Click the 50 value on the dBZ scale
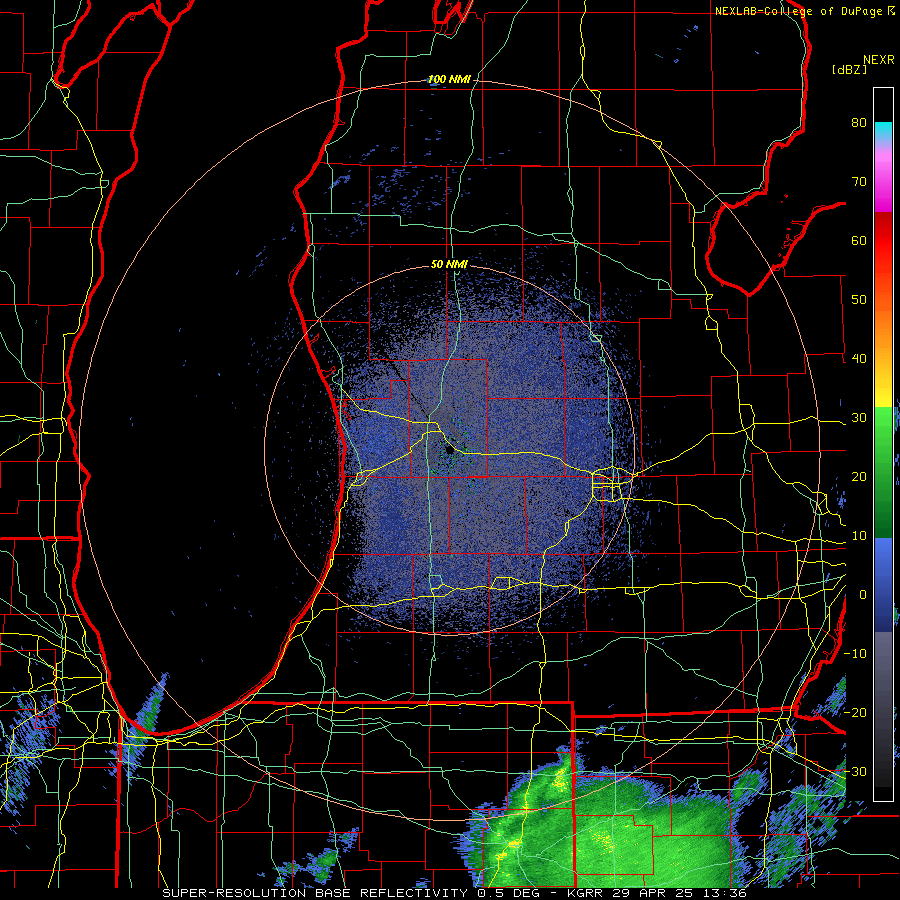900x900 pixels. 859,300
